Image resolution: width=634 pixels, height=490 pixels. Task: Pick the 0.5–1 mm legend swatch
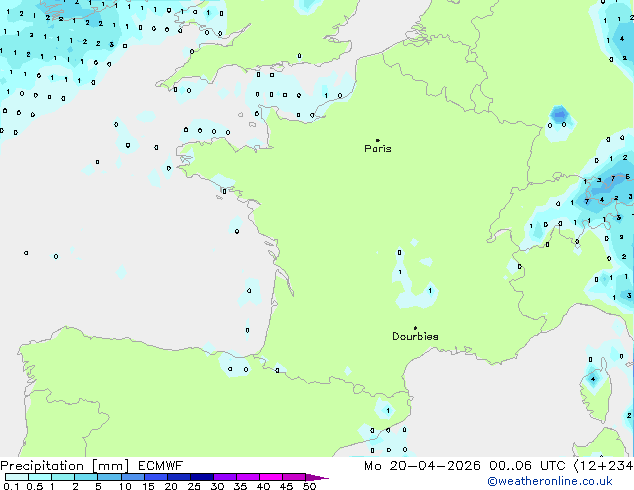40,477
